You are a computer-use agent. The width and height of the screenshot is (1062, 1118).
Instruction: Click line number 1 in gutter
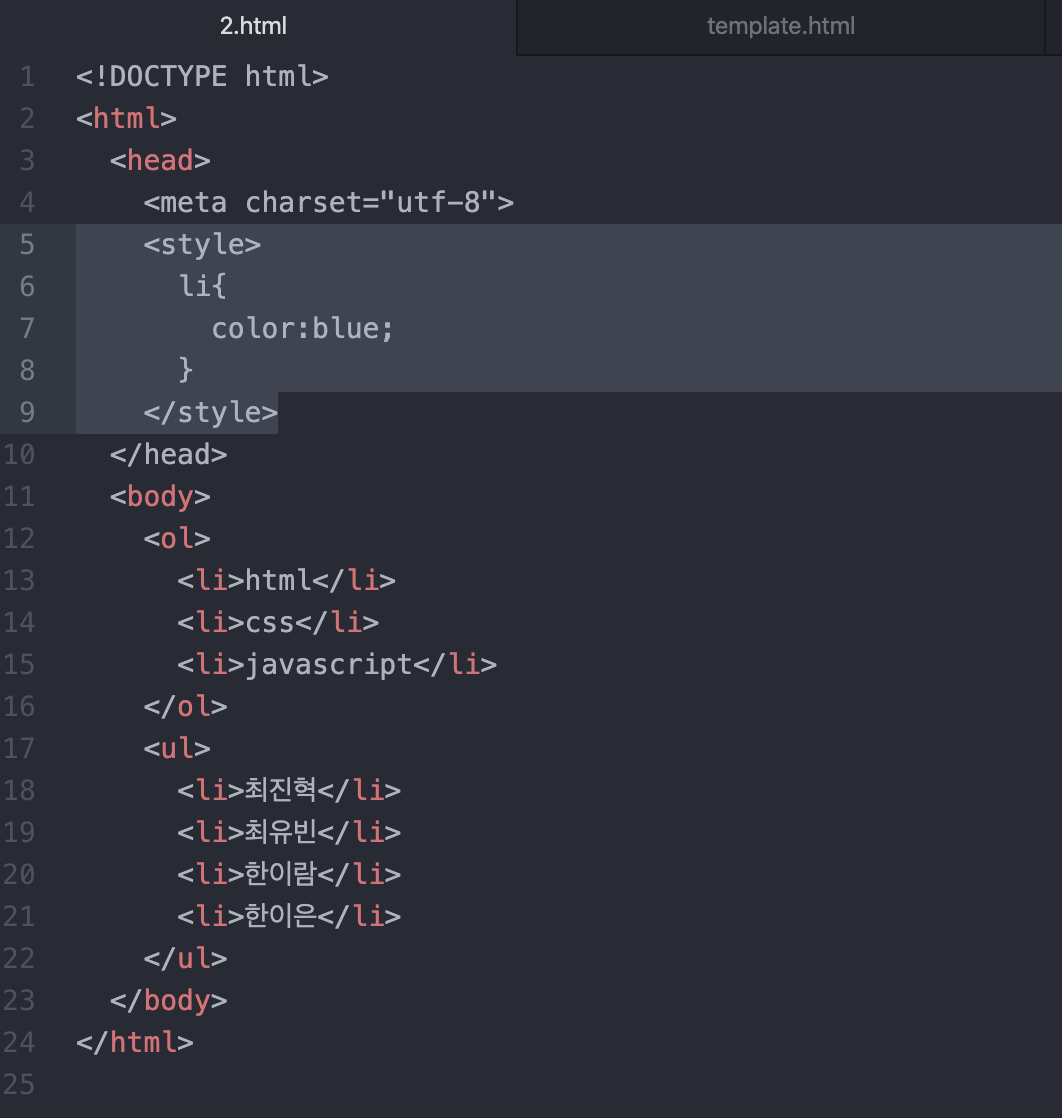(x=27, y=76)
